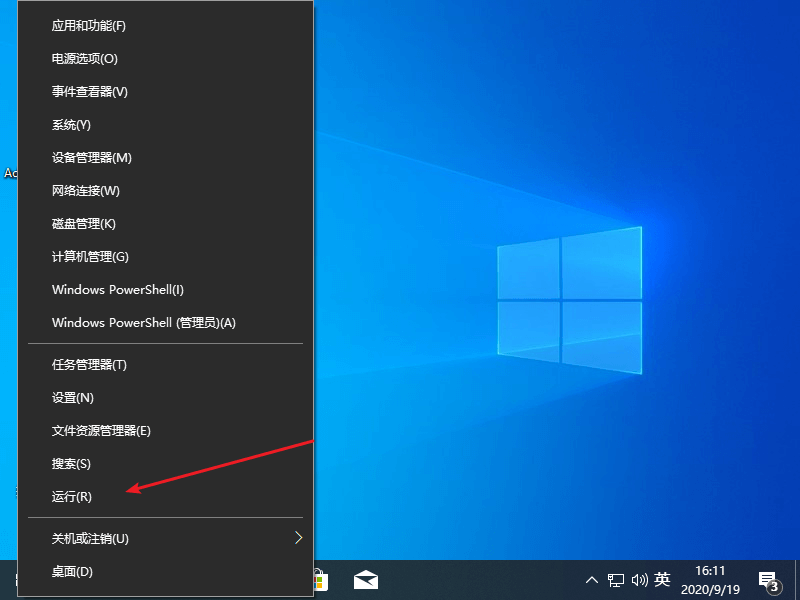
Task: Open 设备管理器(M)
Action: [92, 158]
